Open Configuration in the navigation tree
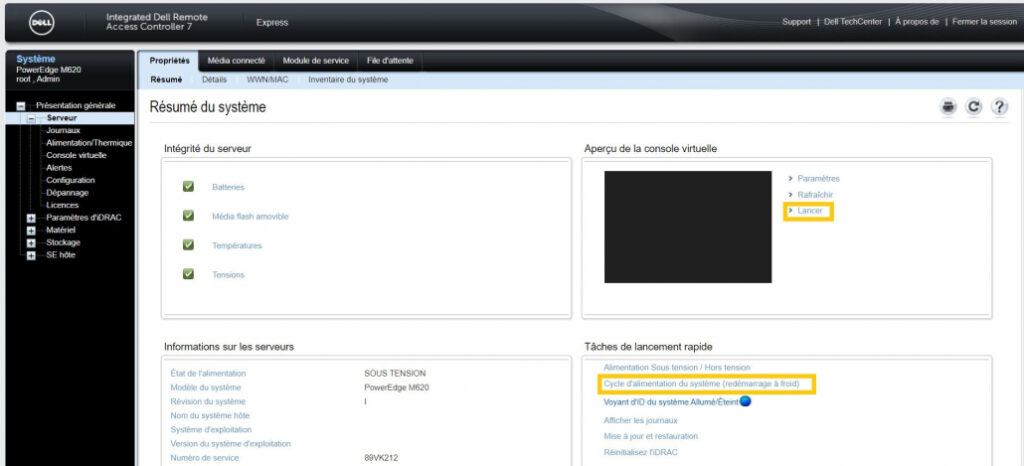The image size is (1024, 466). [71, 180]
